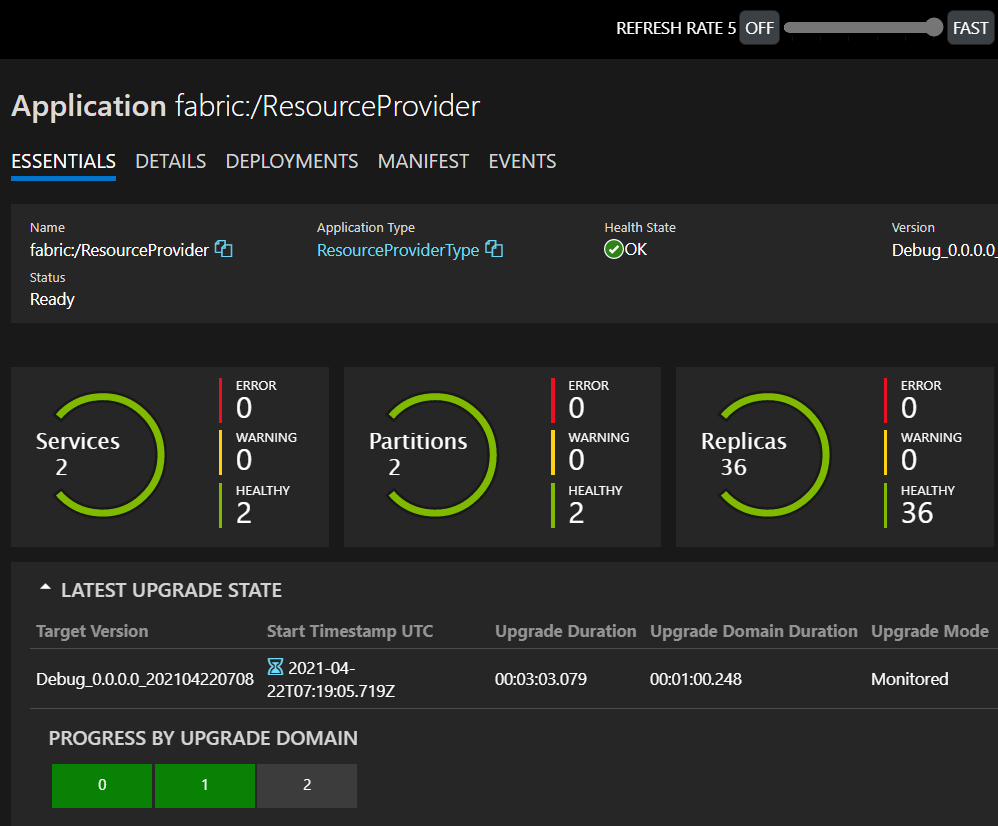Click the Upgrade Duration column header
The width and height of the screenshot is (998, 826).
[x=566, y=631]
